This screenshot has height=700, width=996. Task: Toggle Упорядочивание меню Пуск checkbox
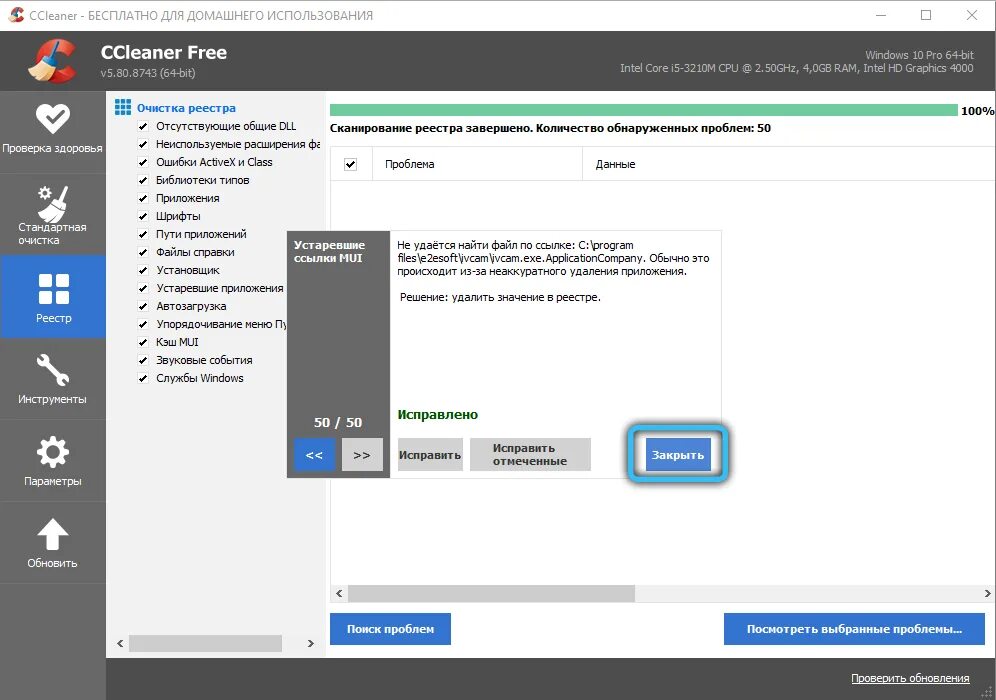click(143, 325)
